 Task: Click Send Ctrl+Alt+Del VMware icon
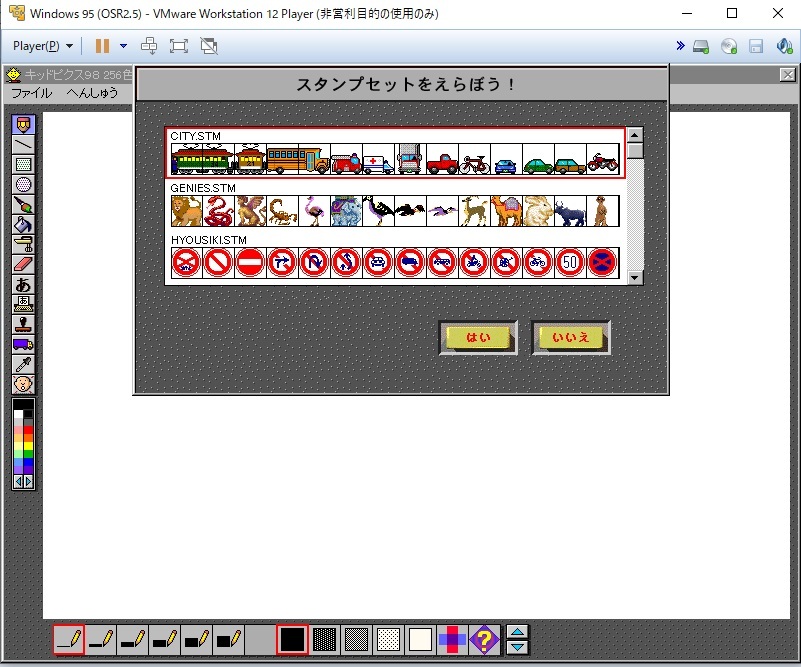(x=149, y=46)
